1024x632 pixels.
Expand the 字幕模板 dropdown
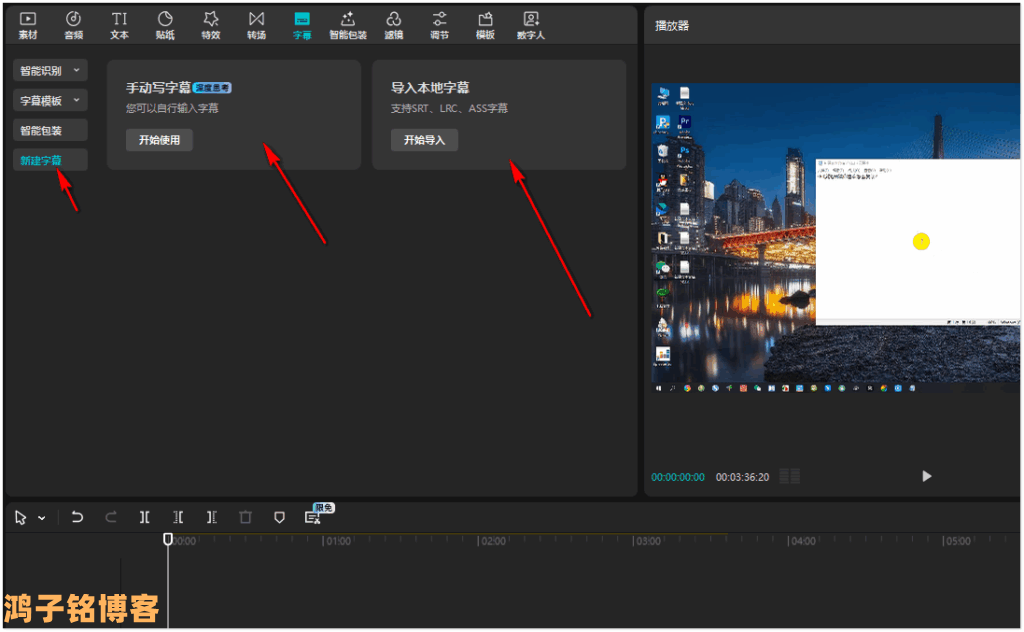point(50,101)
